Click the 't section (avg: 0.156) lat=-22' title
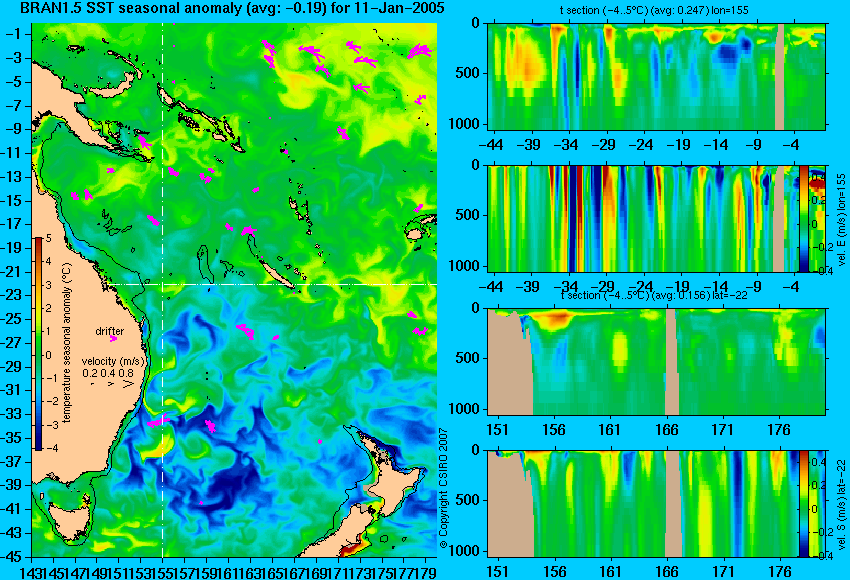Image resolution: width=850 pixels, height=580 pixels. coord(654,295)
